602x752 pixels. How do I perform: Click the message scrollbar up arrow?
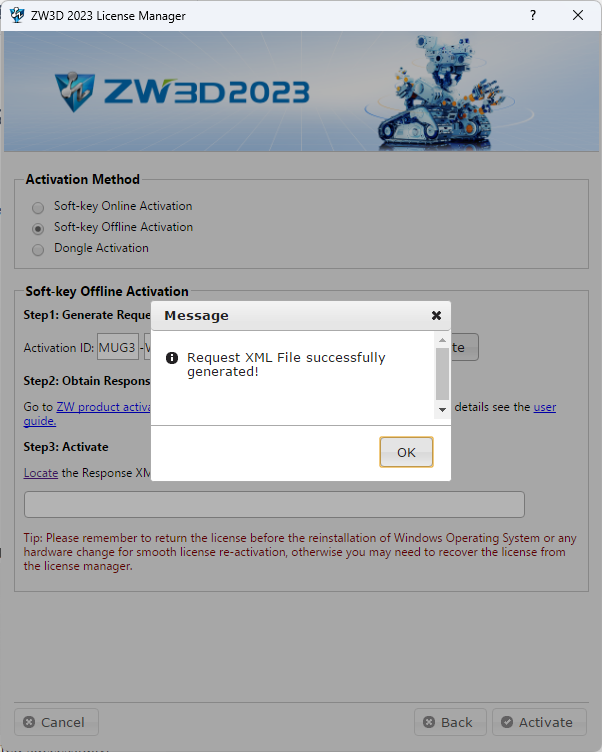(442, 340)
